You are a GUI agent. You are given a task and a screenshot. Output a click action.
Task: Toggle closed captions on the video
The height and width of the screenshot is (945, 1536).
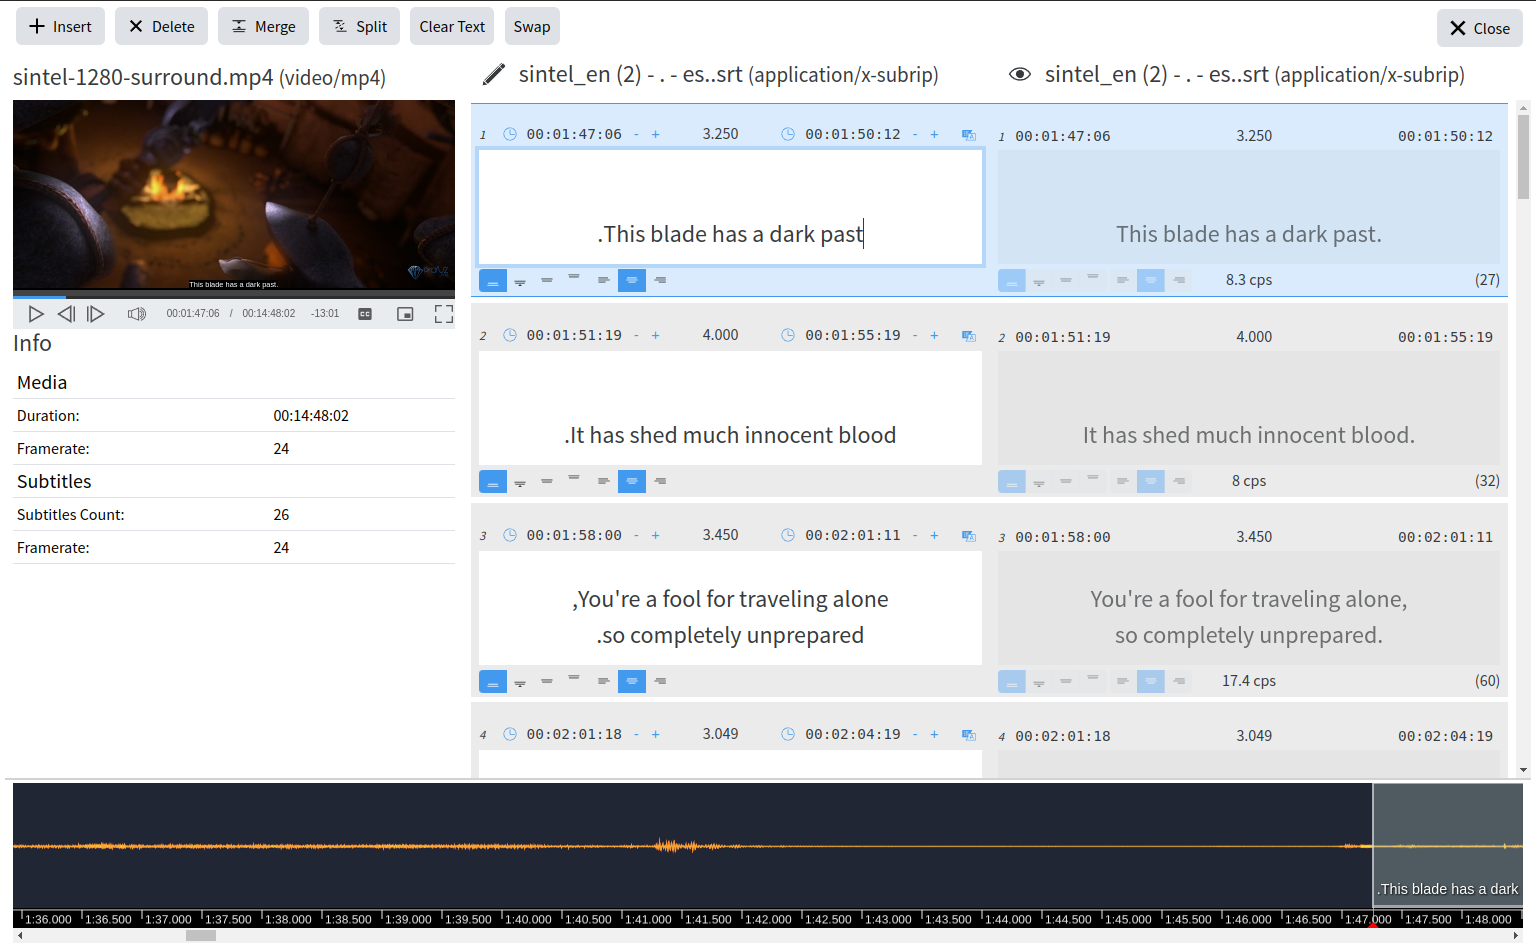tap(365, 314)
